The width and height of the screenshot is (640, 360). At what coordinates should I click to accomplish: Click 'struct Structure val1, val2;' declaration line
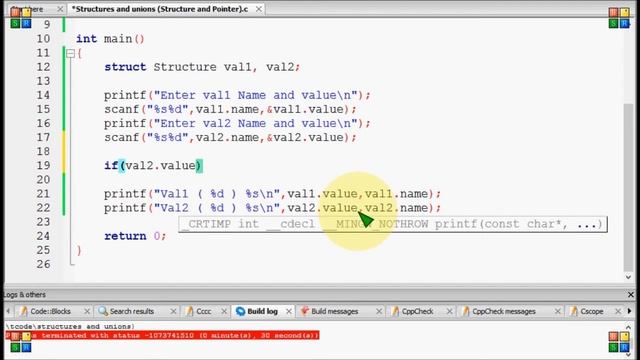tap(202, 67)
